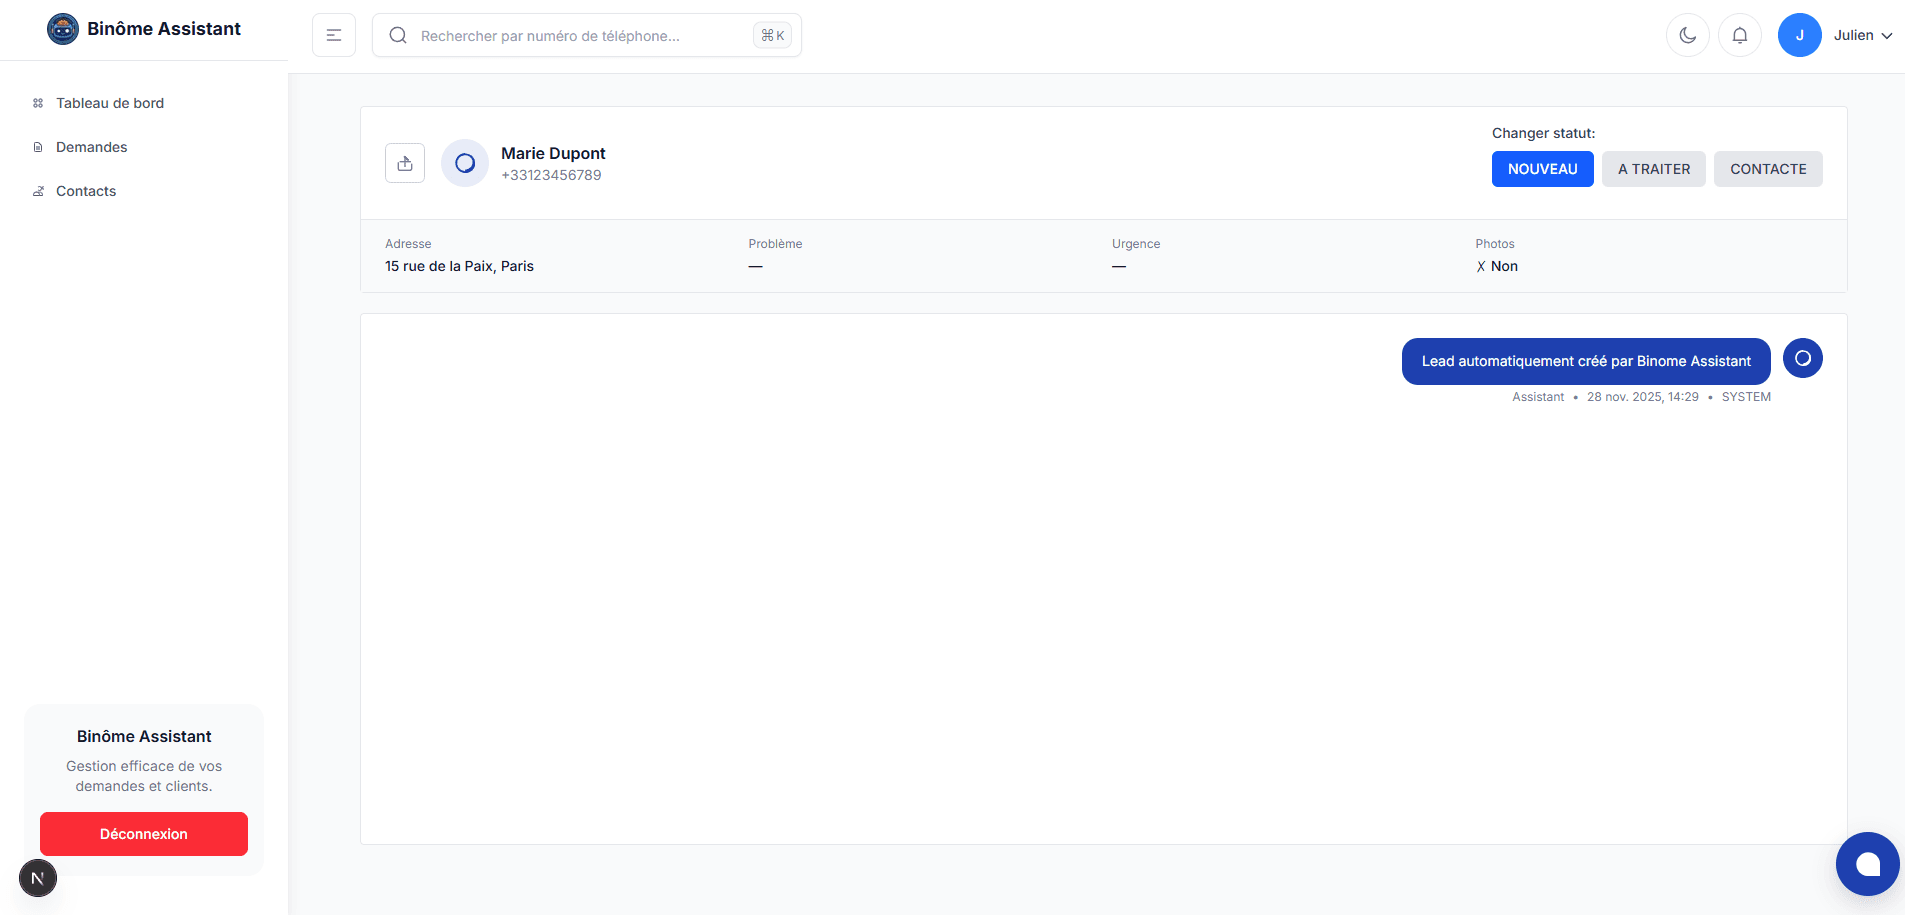Click the blue J user avatar
The image size is (1905, 915).
1799,35
